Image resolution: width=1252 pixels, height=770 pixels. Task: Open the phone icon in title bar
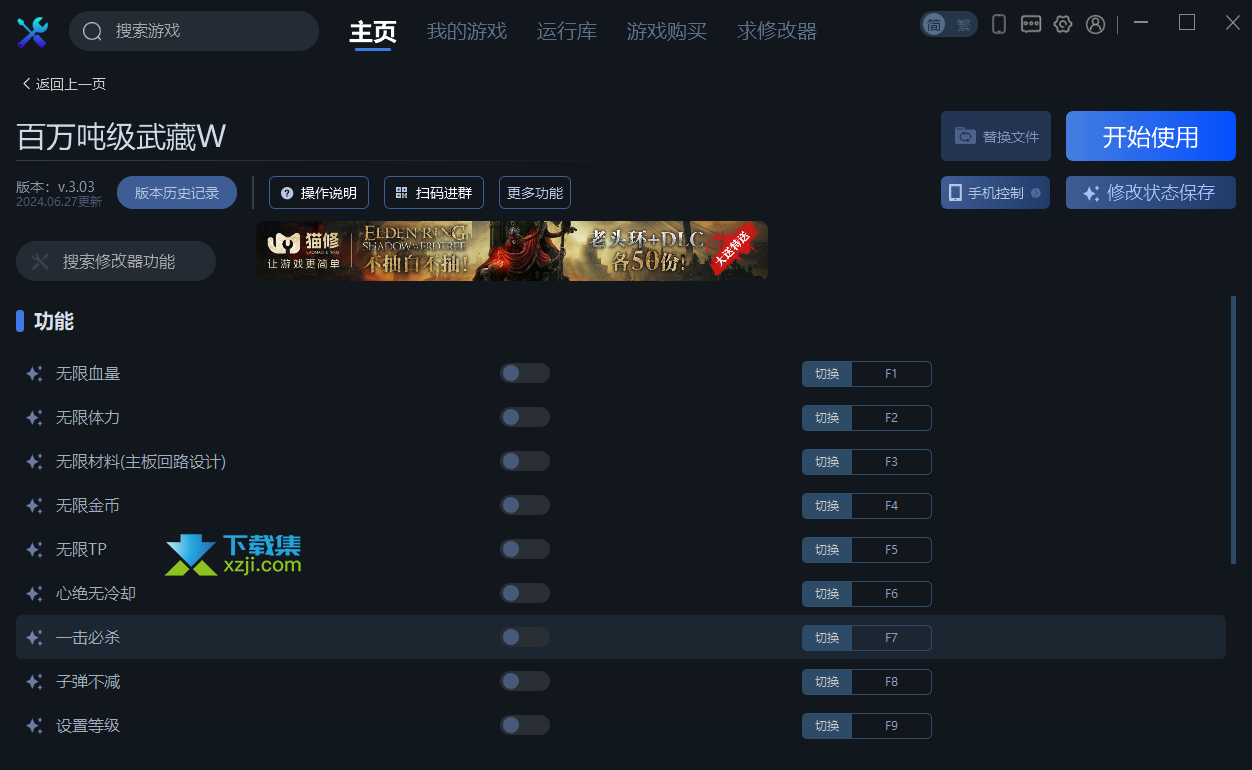[998, 24]
